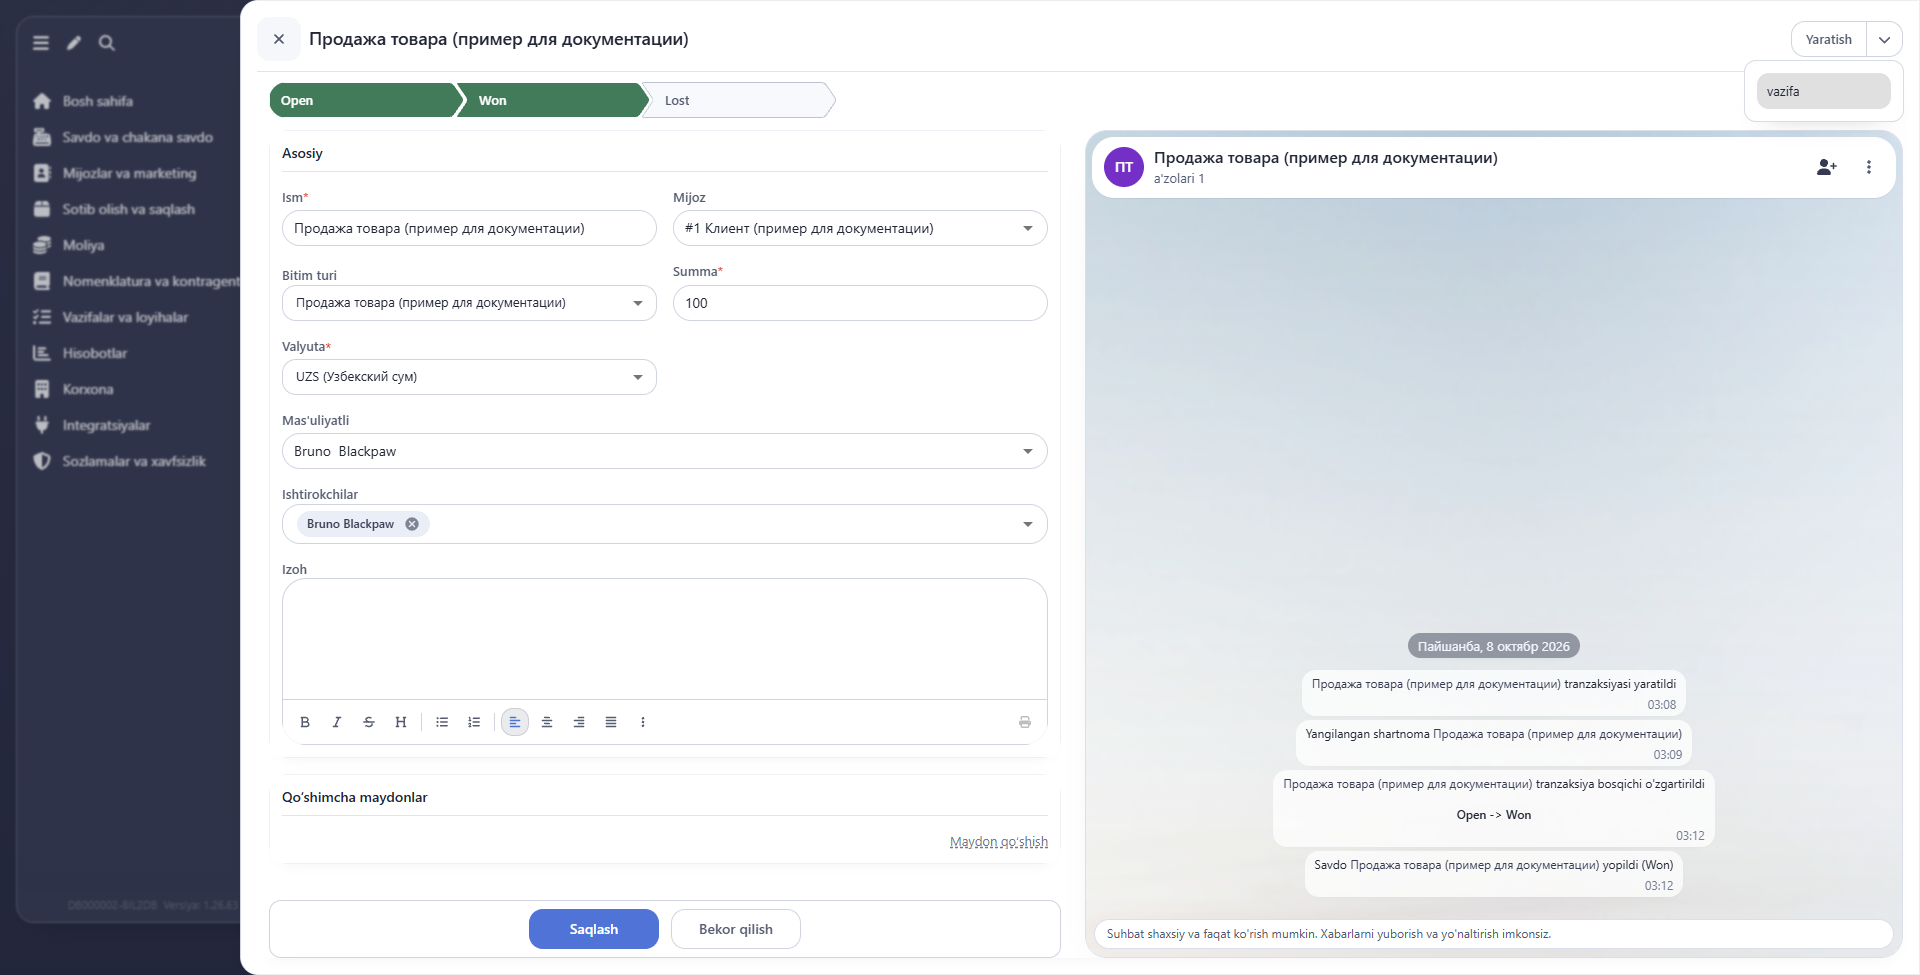Insert a bulleted list in editor

coord(442,722)
